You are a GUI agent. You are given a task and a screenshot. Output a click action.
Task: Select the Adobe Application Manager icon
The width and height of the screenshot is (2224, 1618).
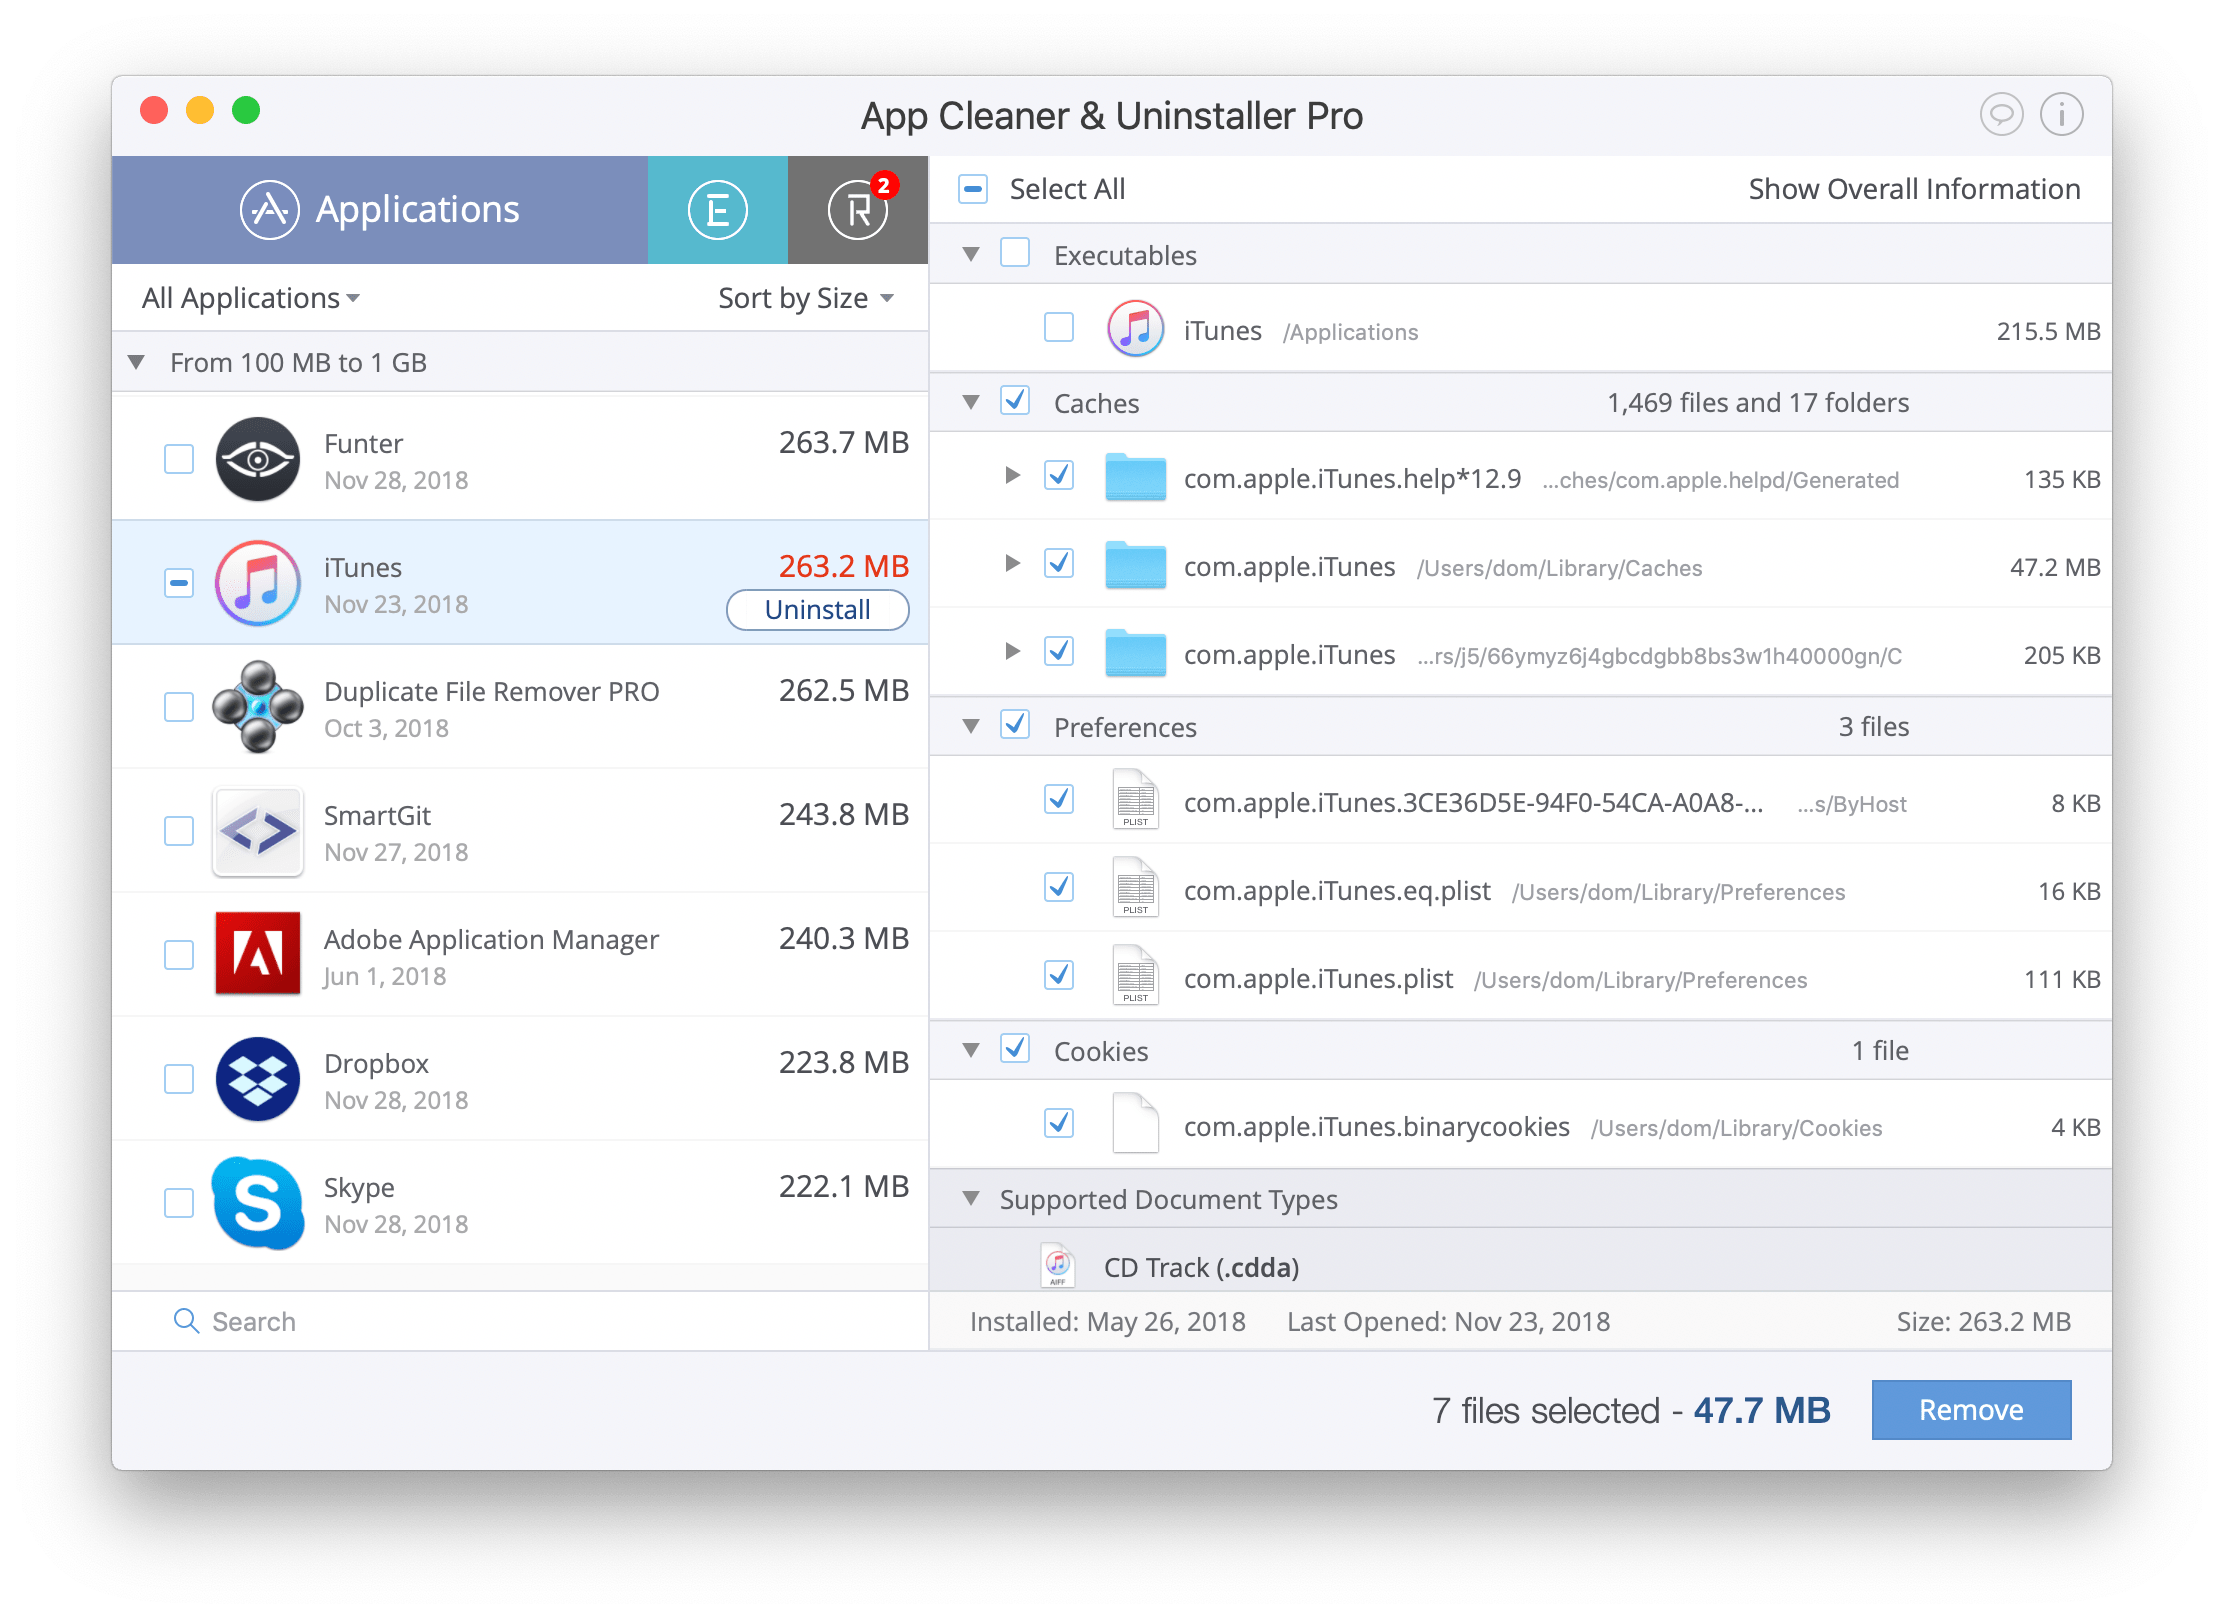click(259, 958)
